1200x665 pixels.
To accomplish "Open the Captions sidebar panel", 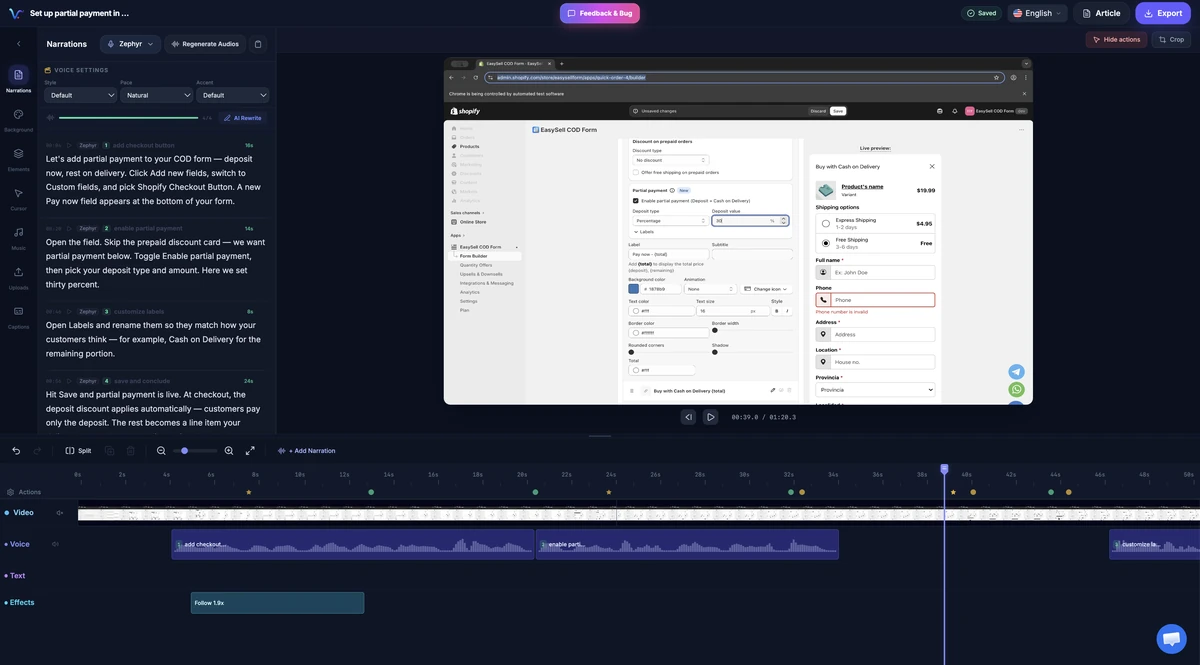I will click(18, 316).
